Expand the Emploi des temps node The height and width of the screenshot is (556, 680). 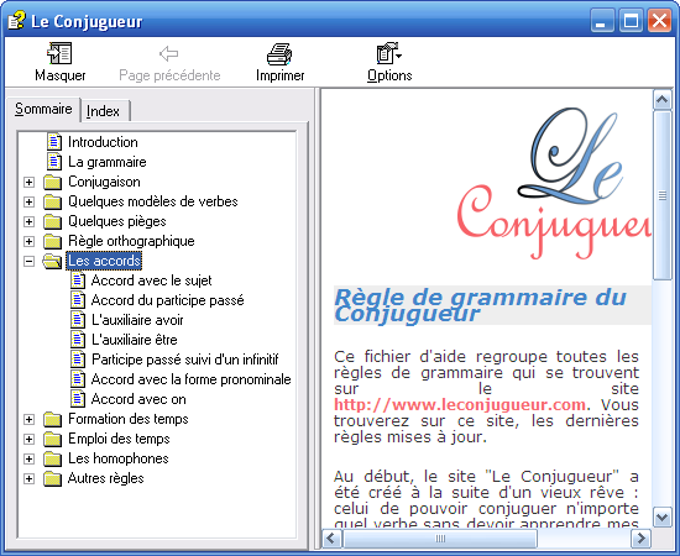(x=29, y=439)
